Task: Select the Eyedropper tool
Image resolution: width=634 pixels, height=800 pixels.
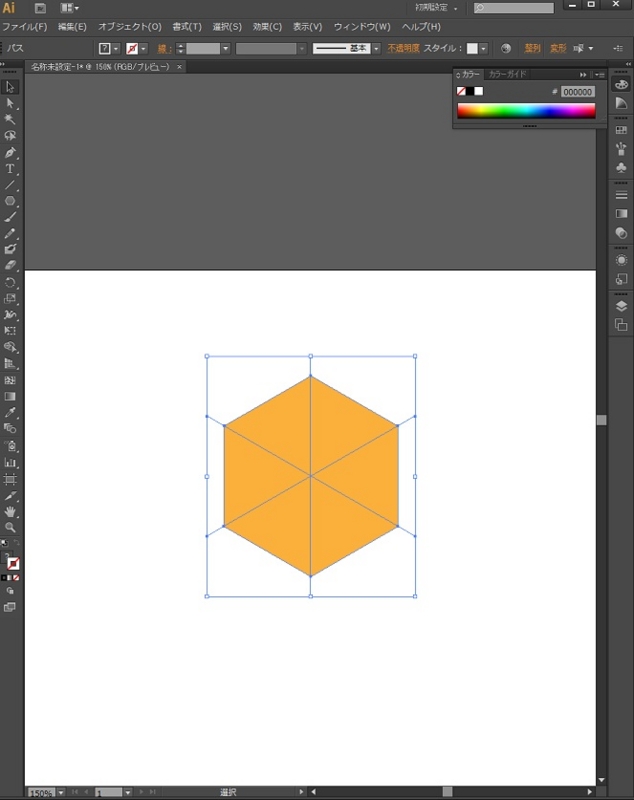Action: pyautogui.click(x=10, y=412)
